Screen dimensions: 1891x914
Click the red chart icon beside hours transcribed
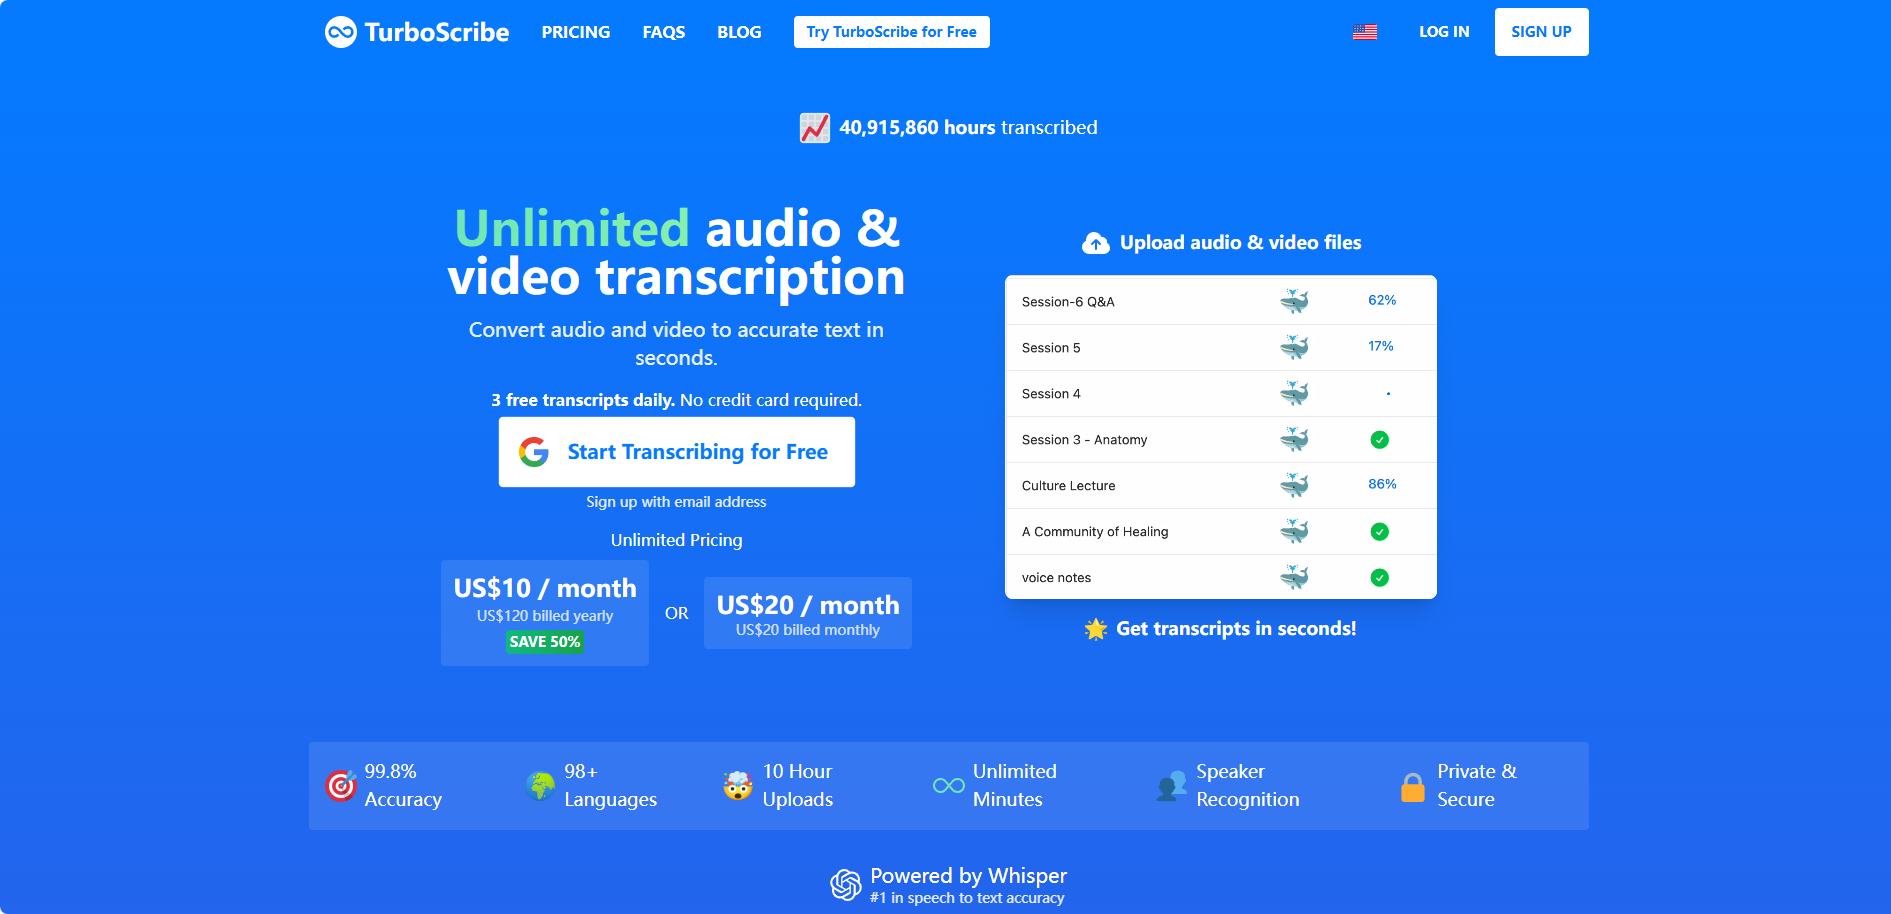point(815,128)
